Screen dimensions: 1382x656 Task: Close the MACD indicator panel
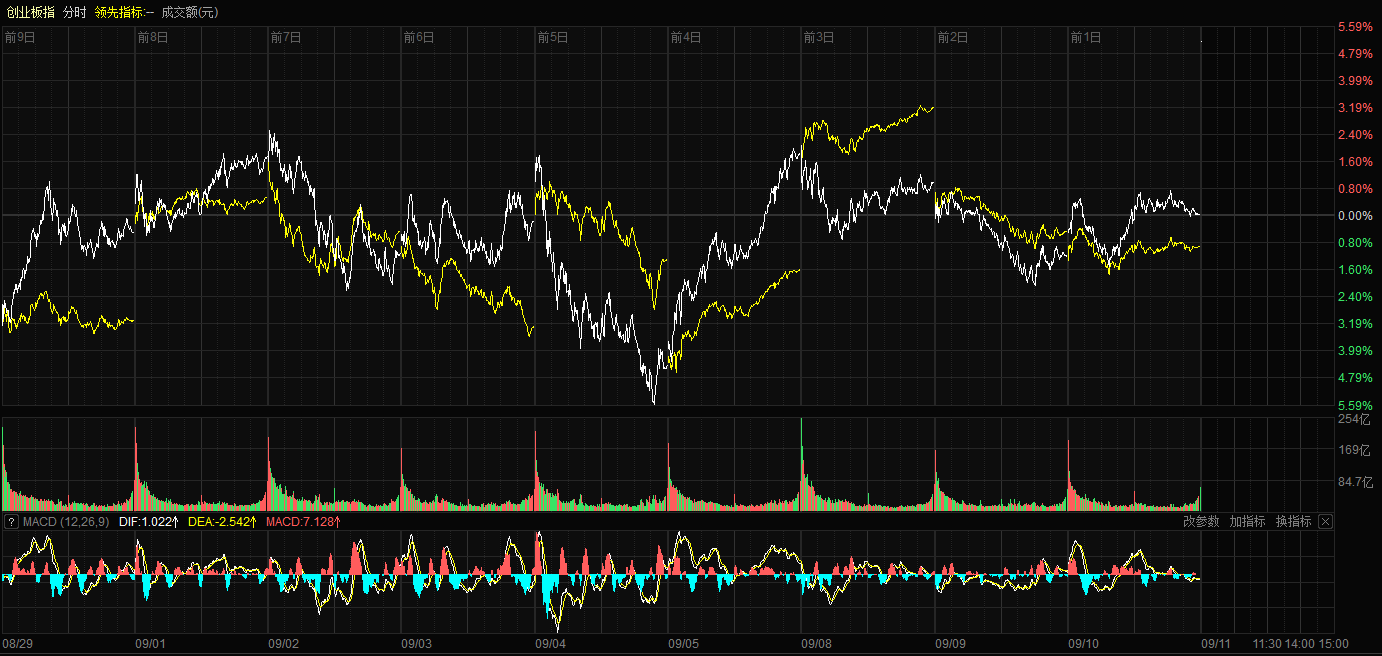click(1326, 522)
